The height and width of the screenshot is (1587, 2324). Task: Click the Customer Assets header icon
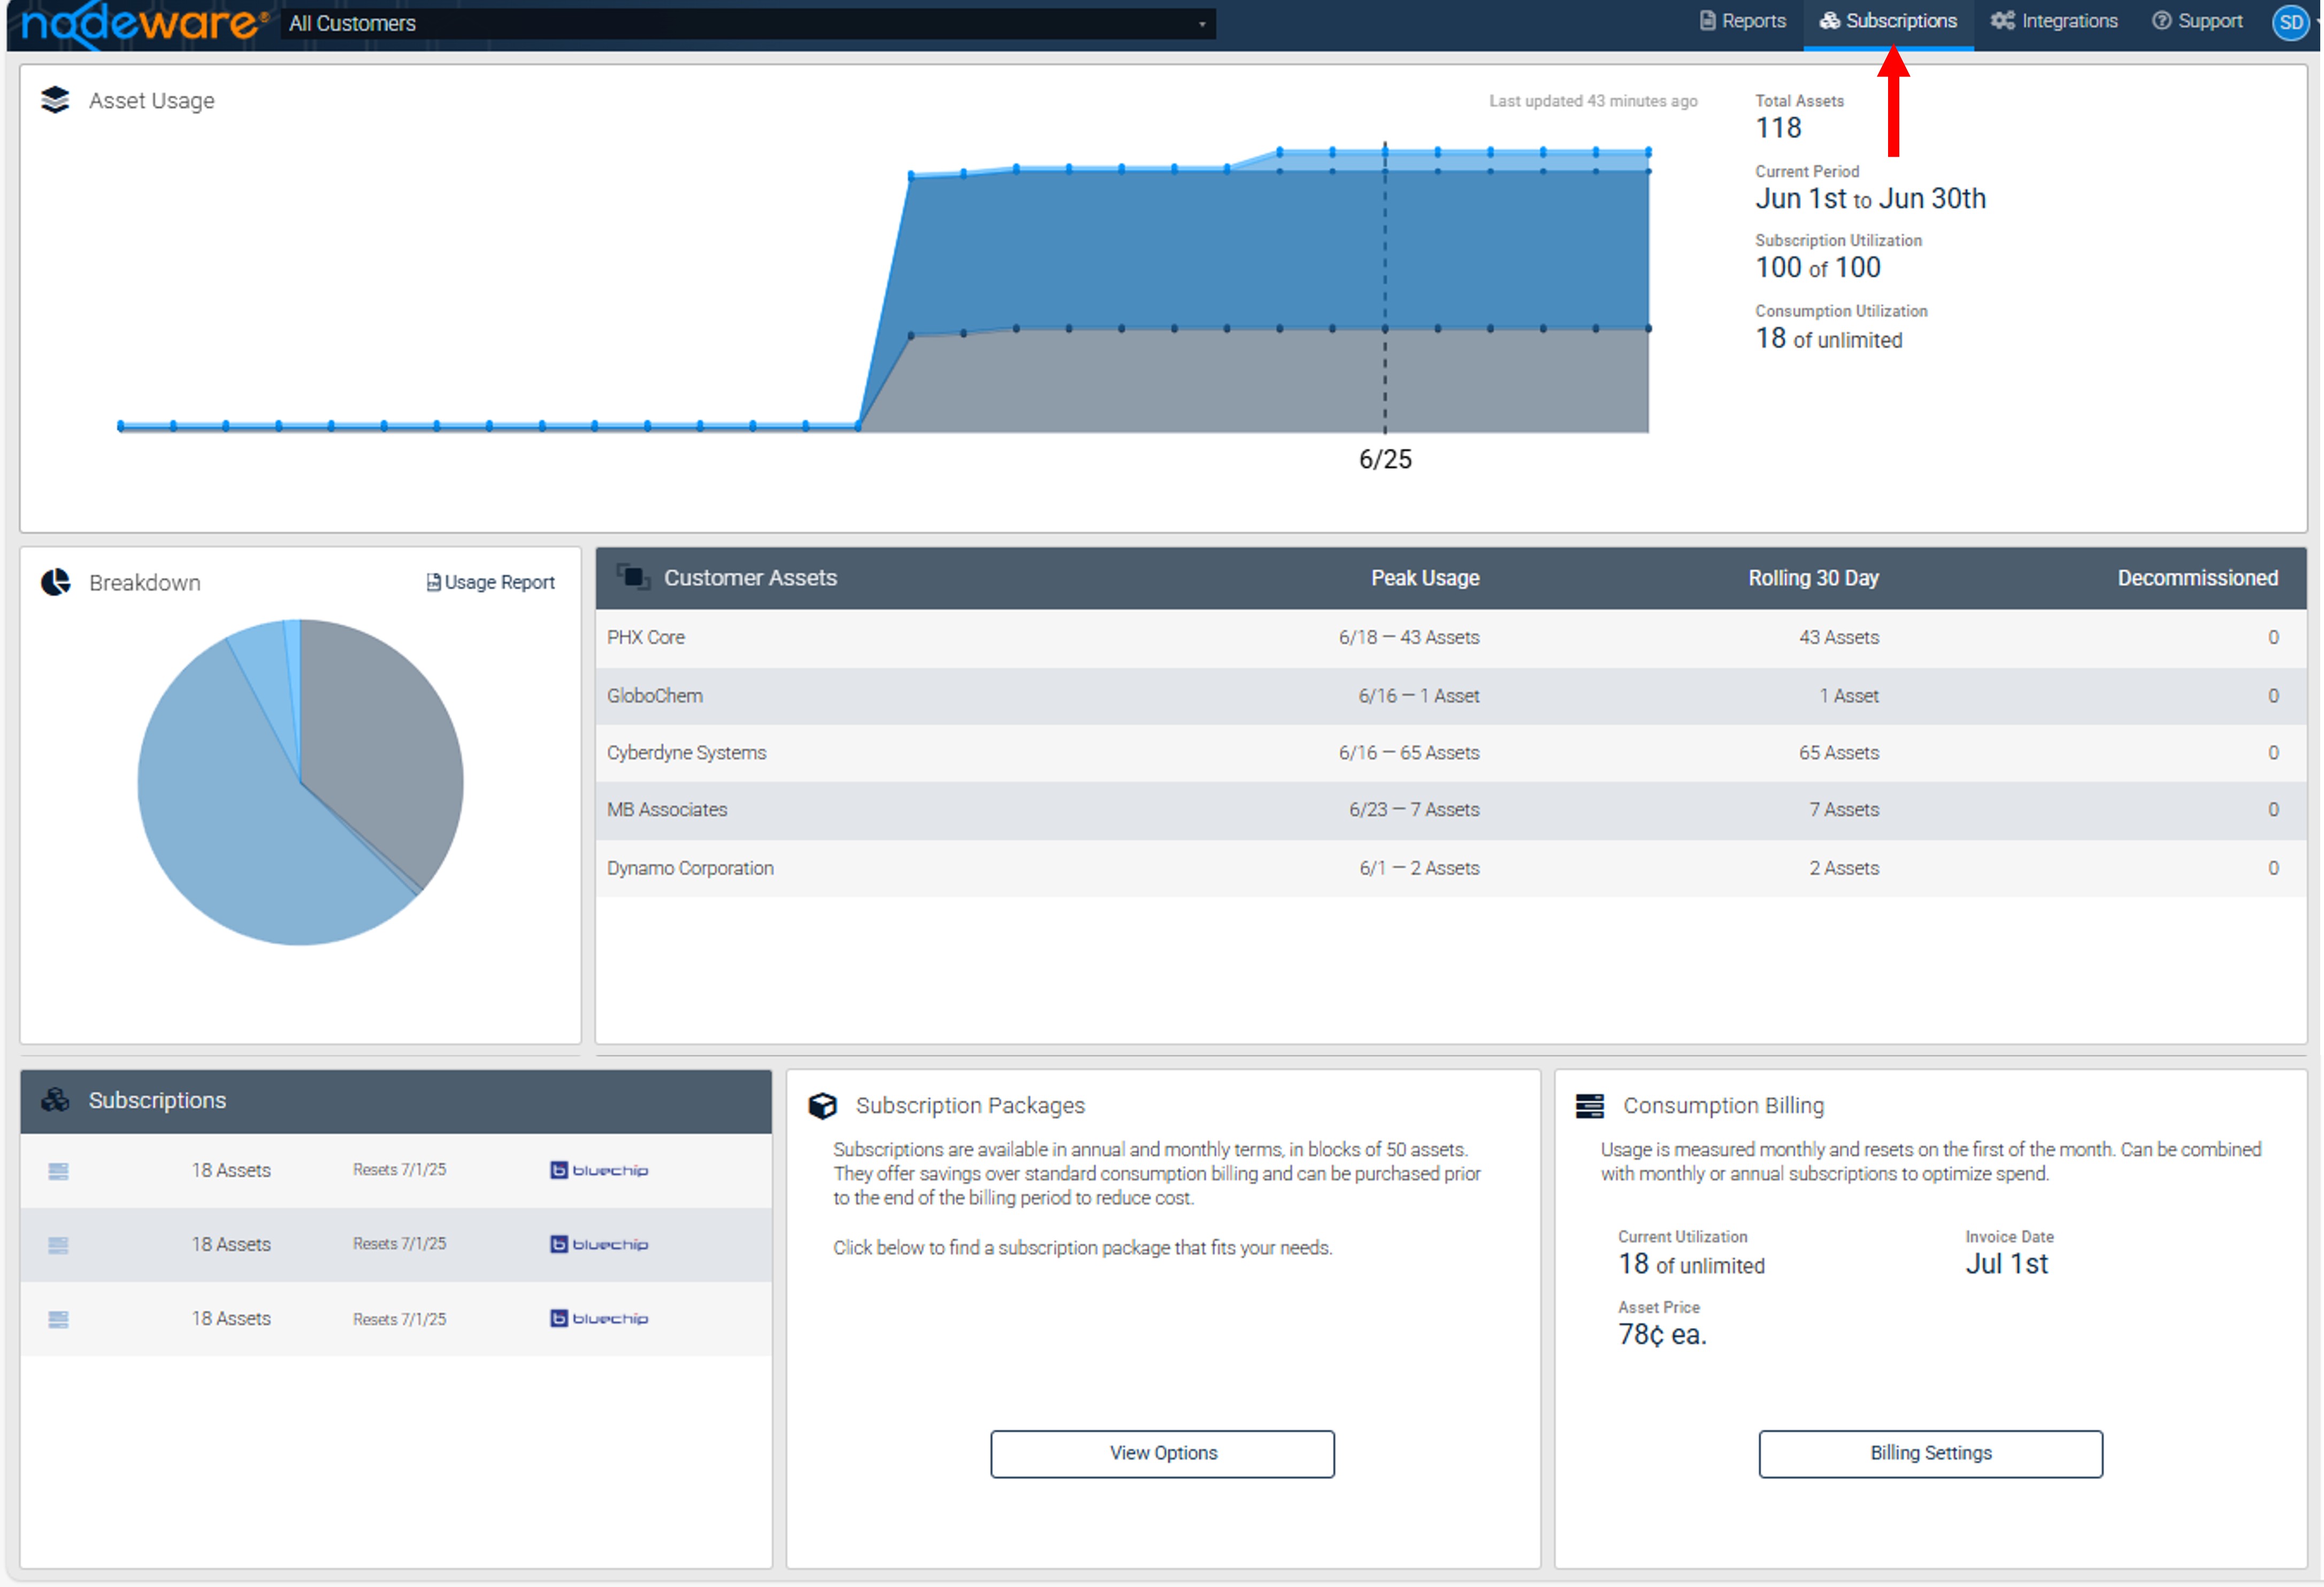tap(632, 577)
